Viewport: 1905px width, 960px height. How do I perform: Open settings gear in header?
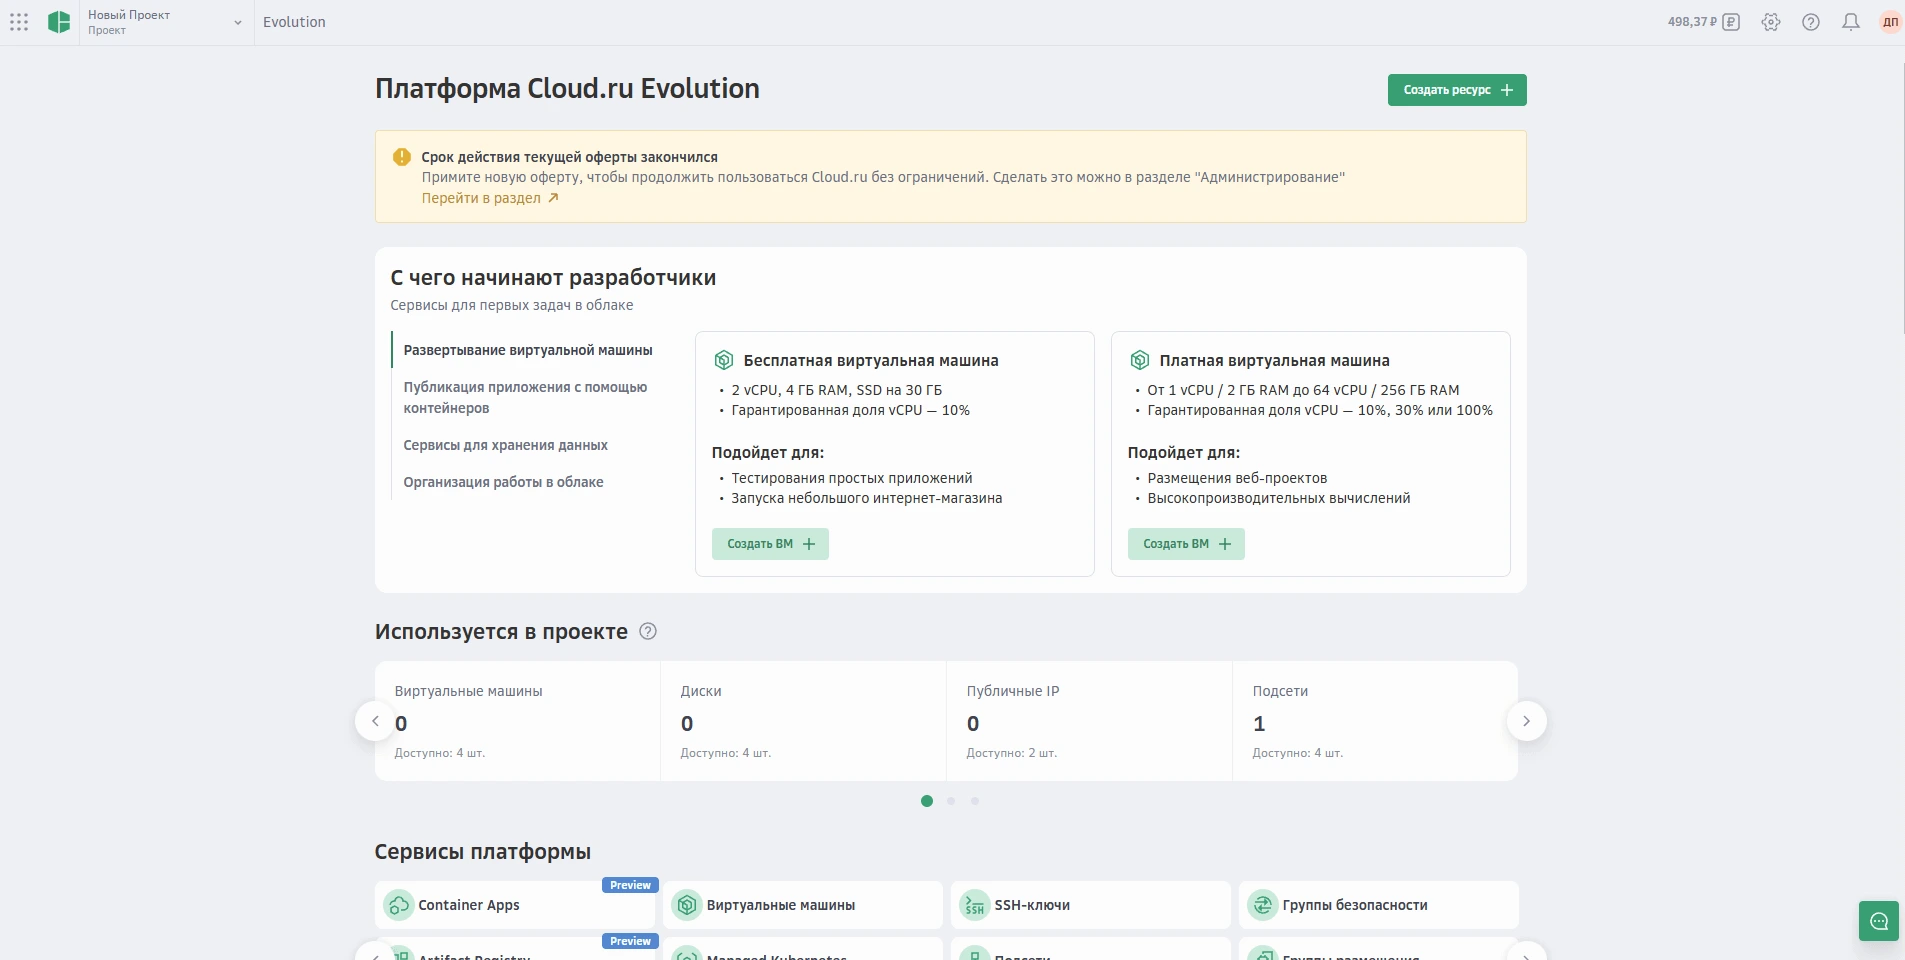(1771, 22)
